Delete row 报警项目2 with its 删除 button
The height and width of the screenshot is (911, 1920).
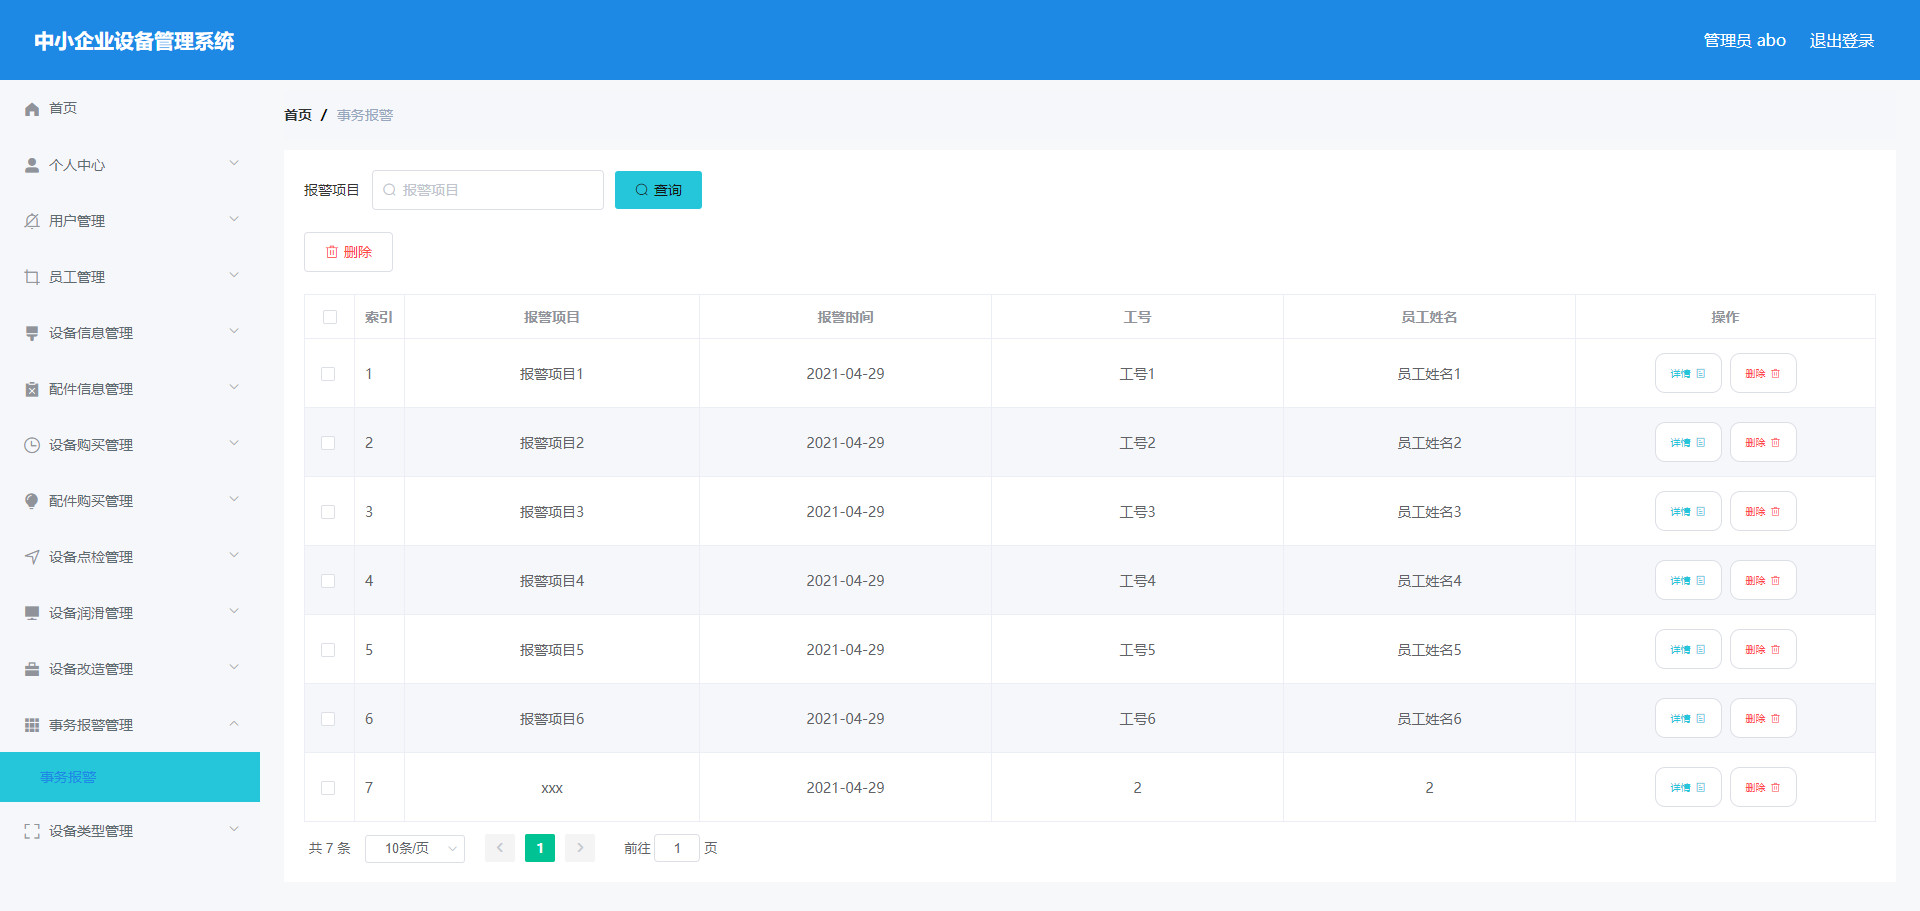[1763, 442]
